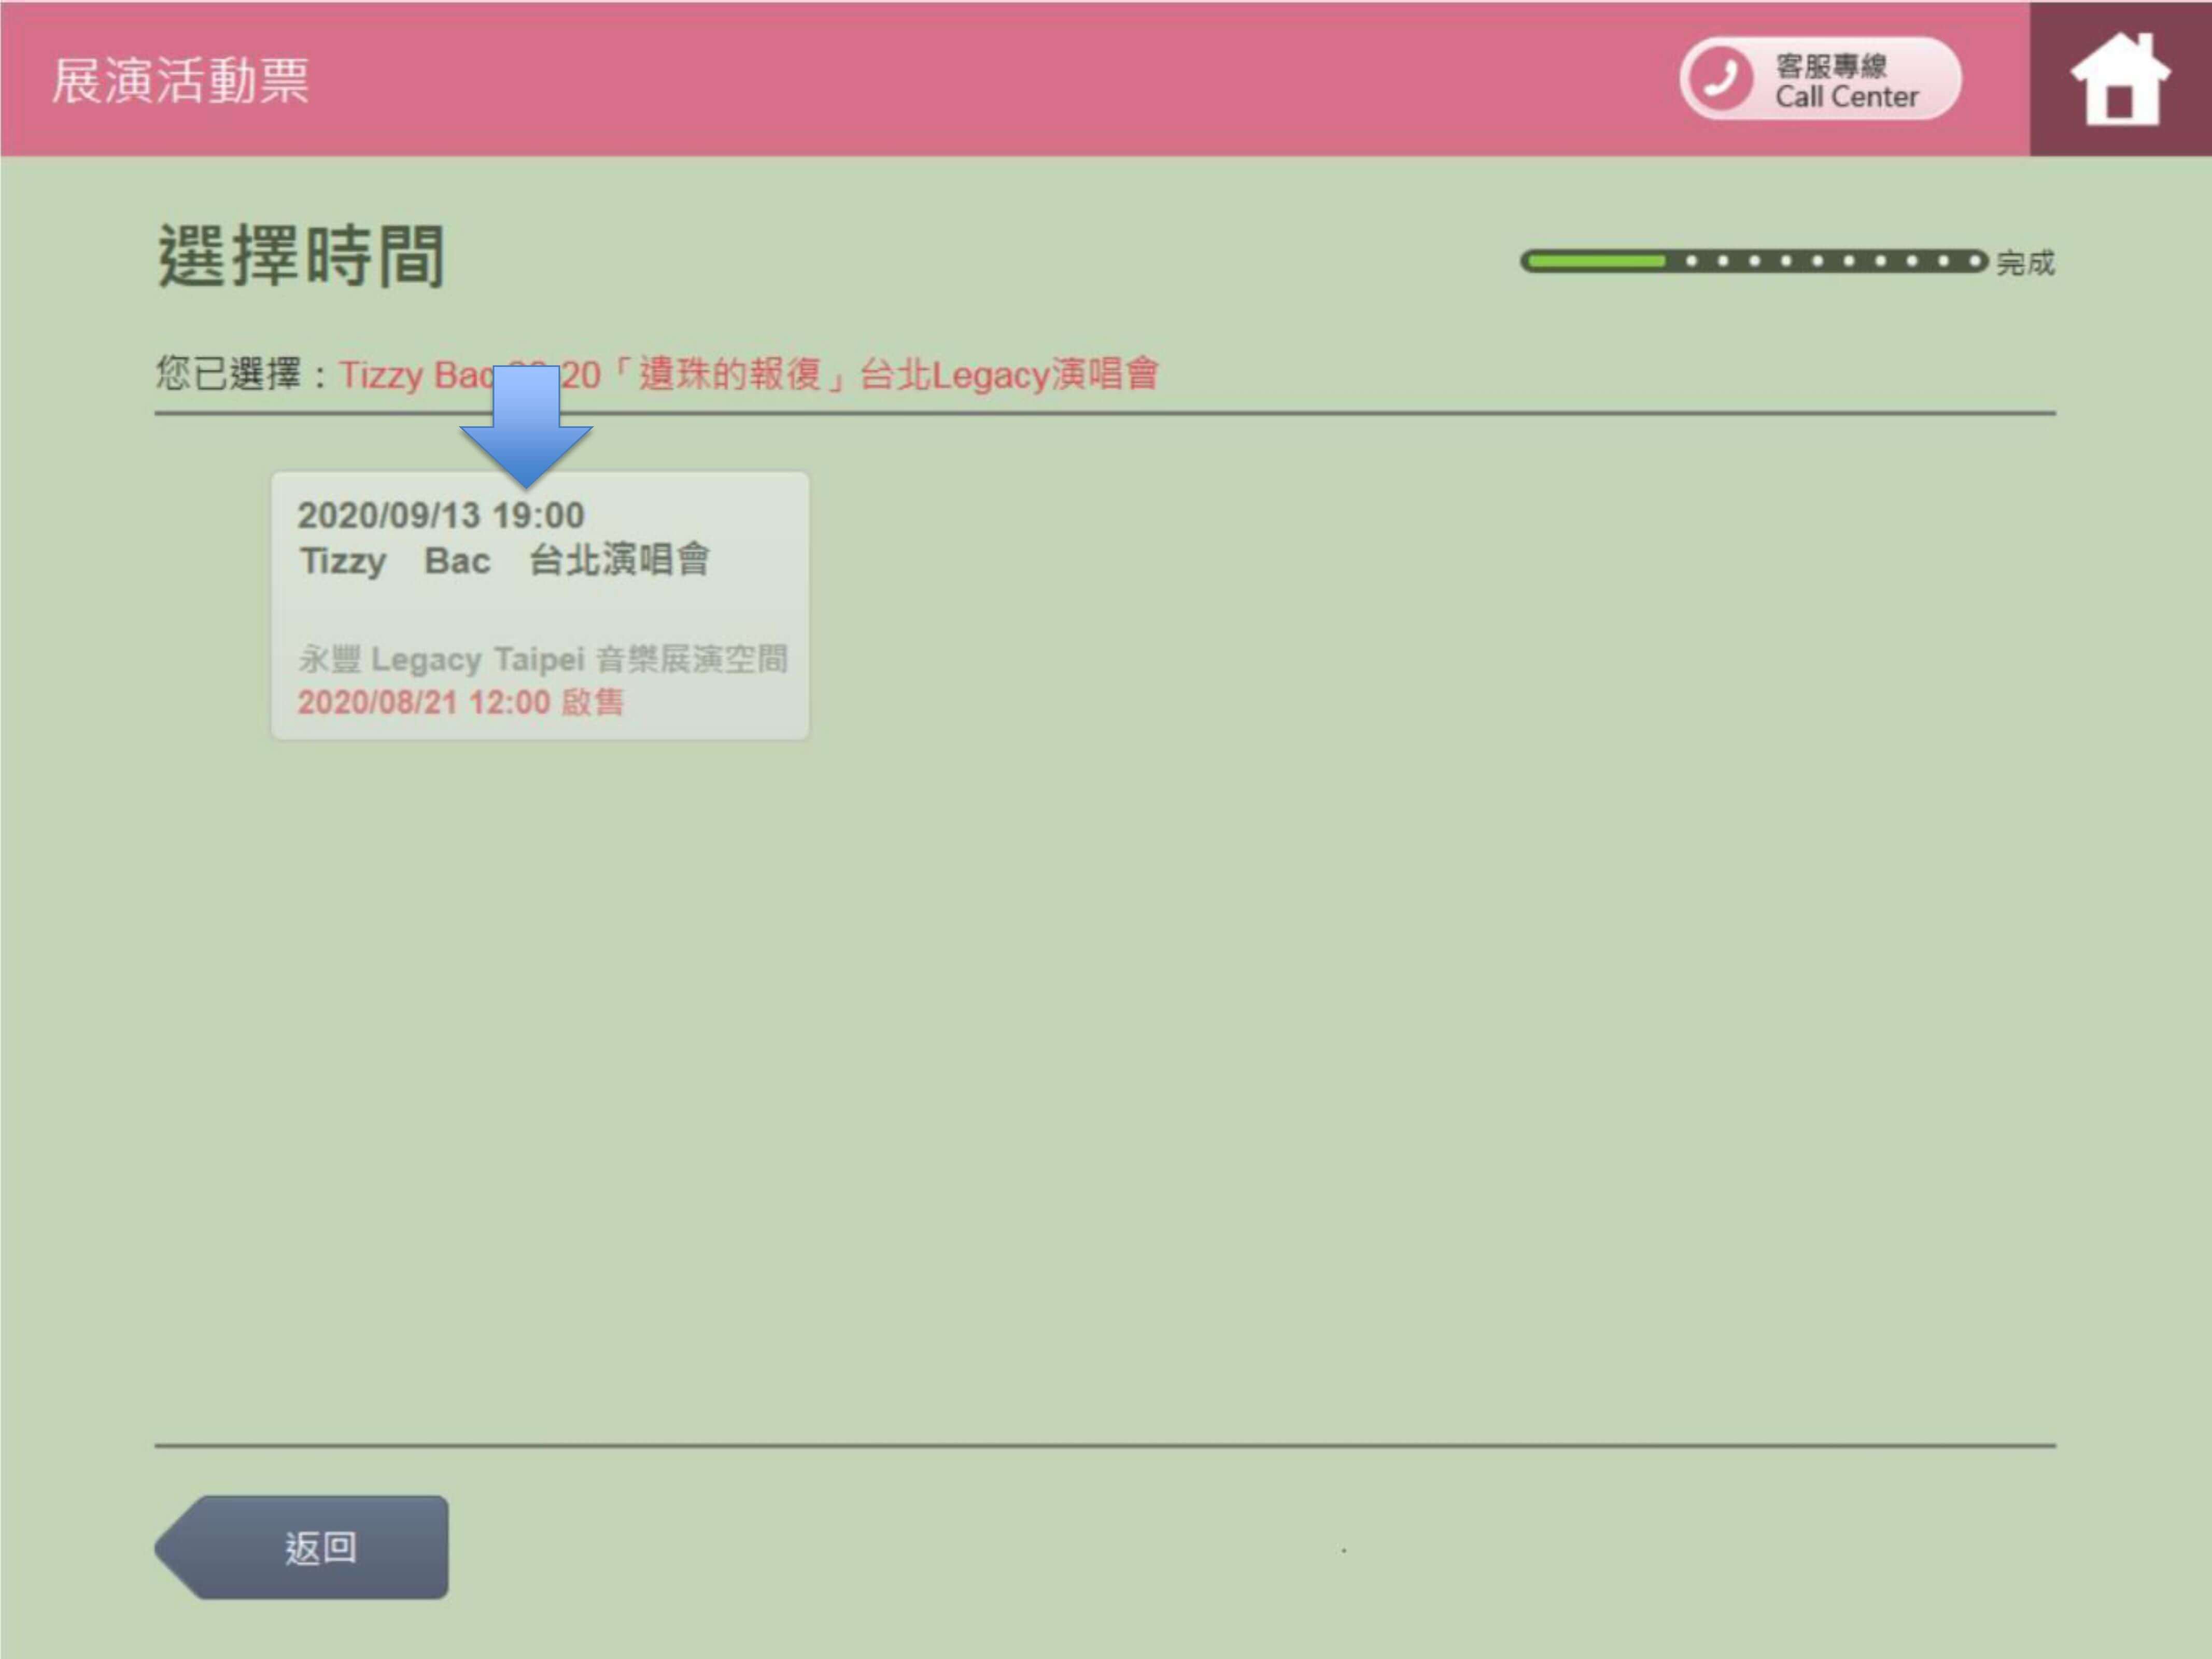Go to the home screen via house icon
Viewport: 2212px width, 1659px height.
[2119, 79]
